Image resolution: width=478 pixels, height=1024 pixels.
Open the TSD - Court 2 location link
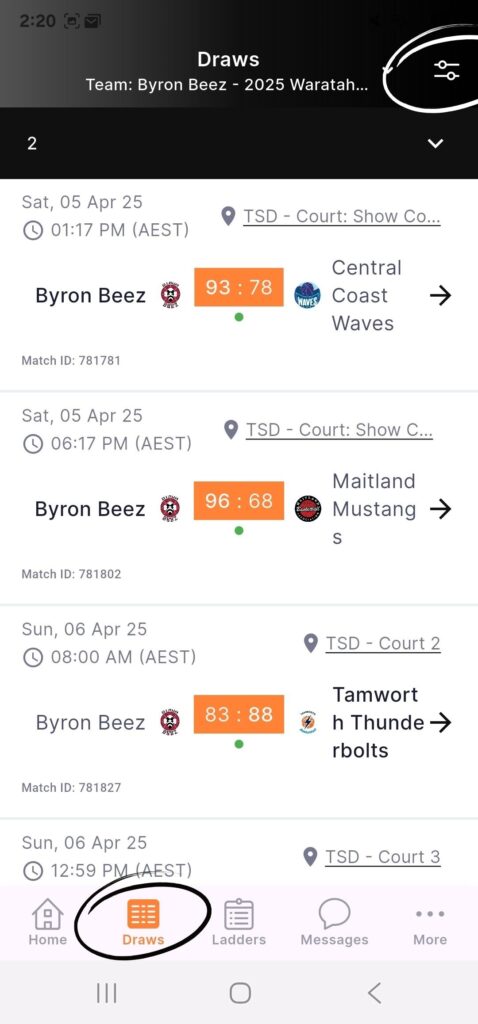click(383, 643)
